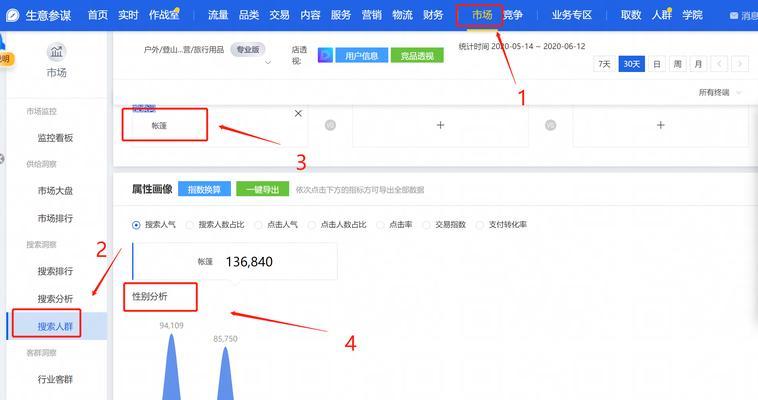Add third comparison keyword with plus

[x=660, y=125]
